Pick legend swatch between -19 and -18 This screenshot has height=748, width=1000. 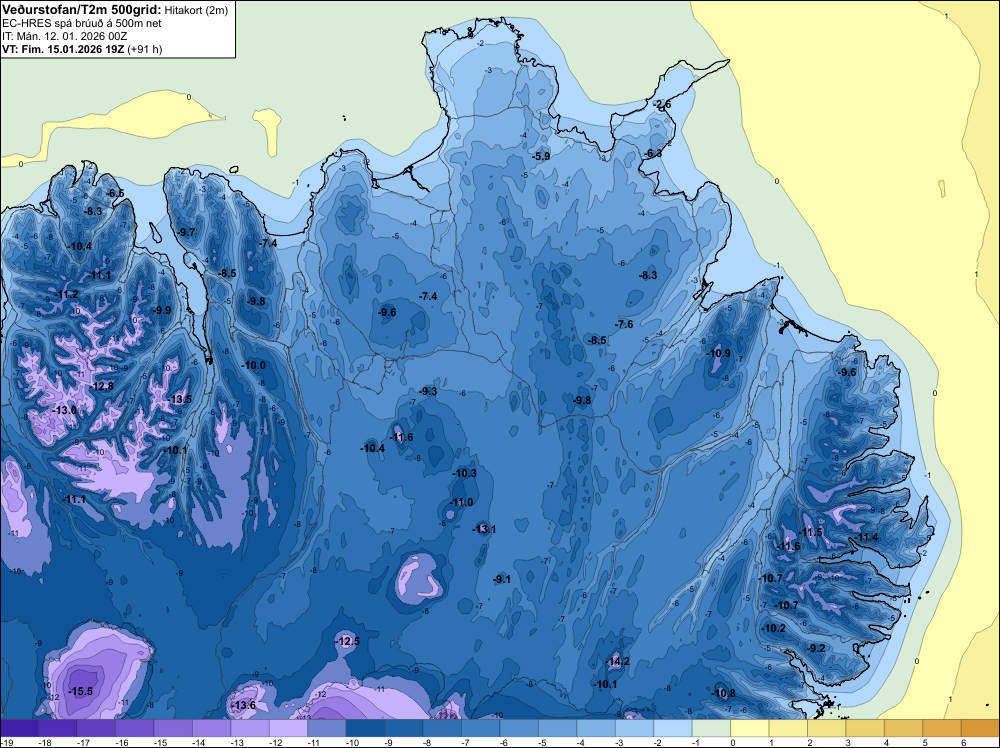click(19, 728)
